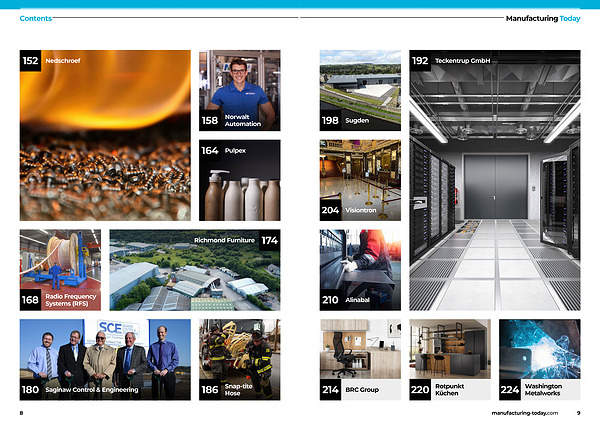This screenshot has height=424, width=600.
Task: Open Saginaw Control & Engineering photo
Action: (105, 360)
